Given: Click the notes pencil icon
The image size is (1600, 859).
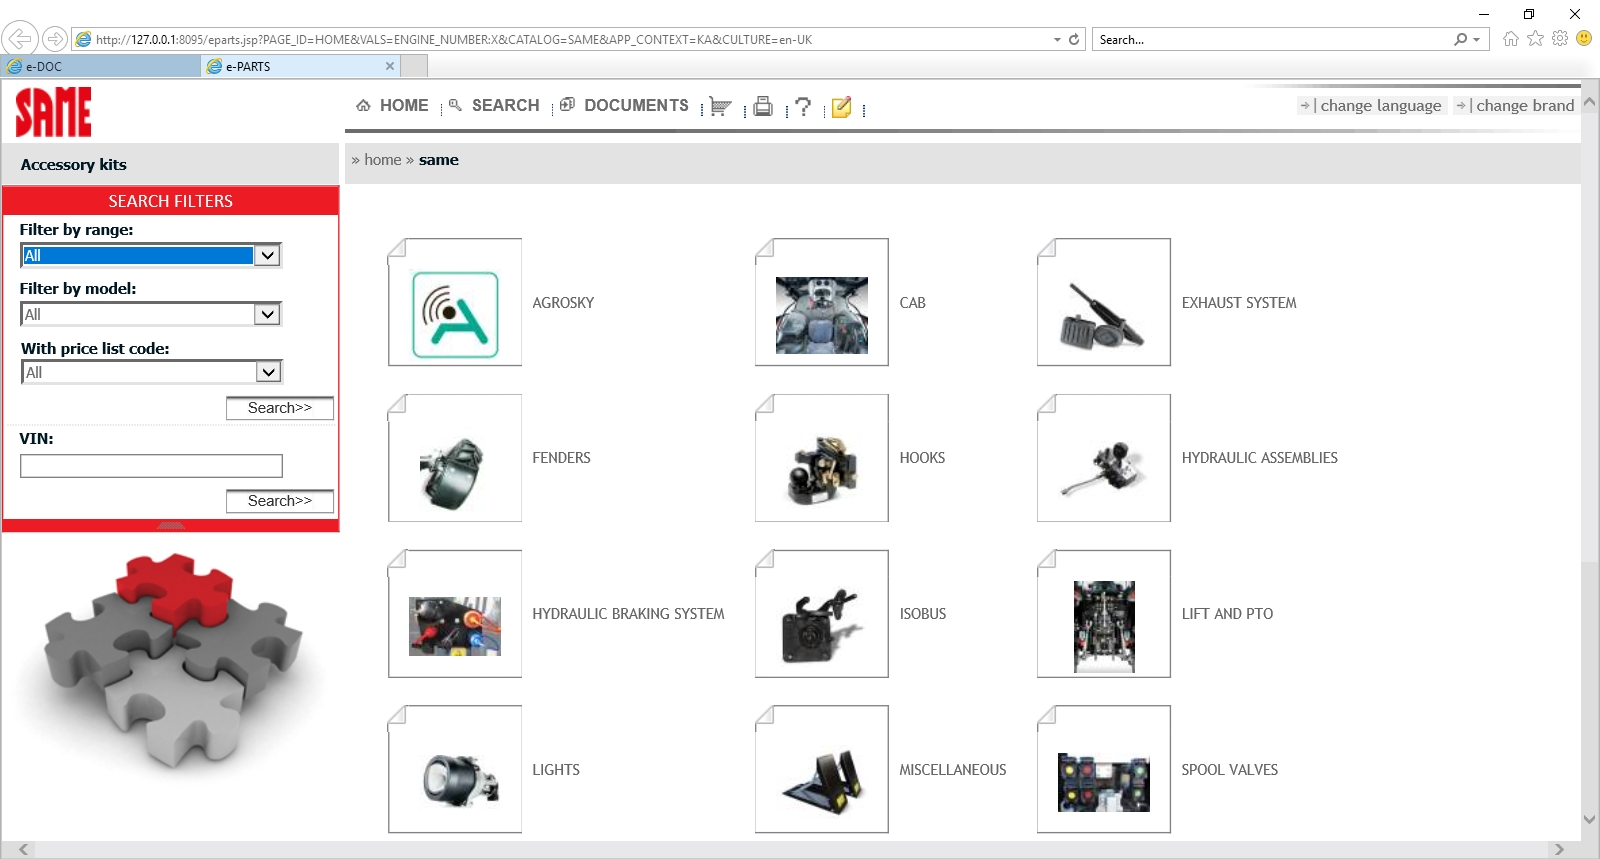Looking at the screenshot, I should pos(842,107).
